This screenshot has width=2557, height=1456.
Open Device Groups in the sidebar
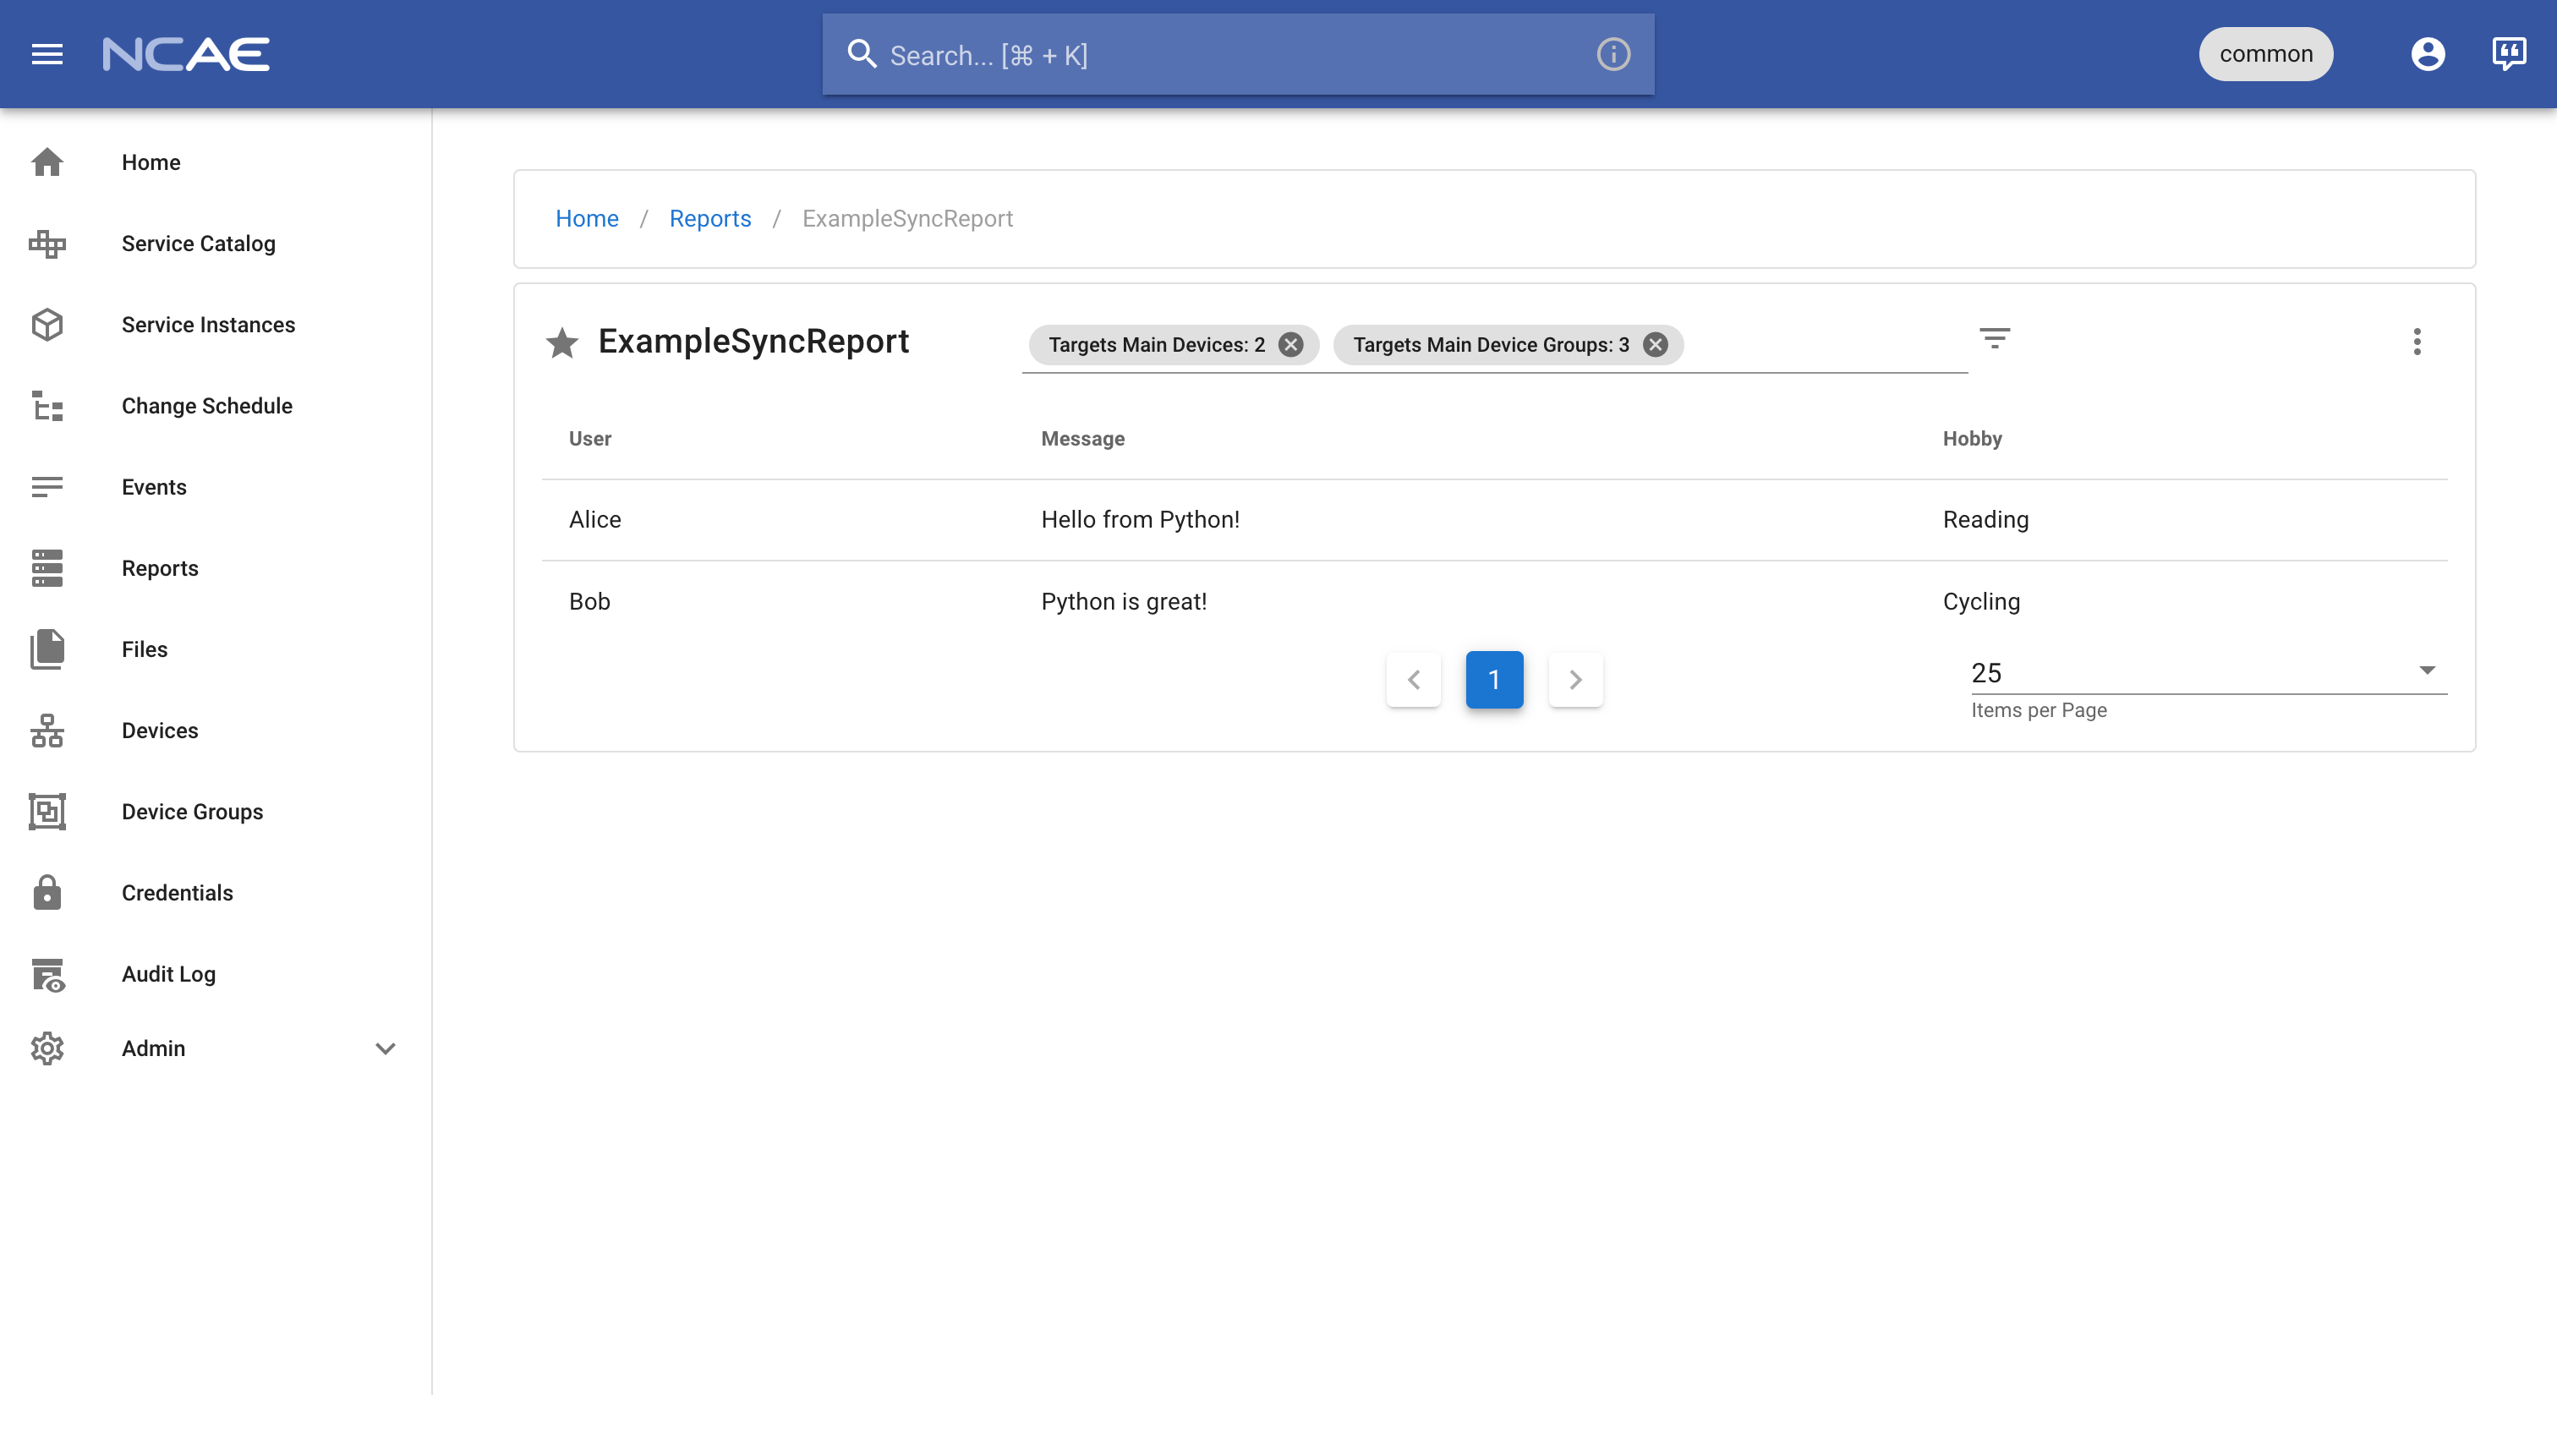click(192, 811)
